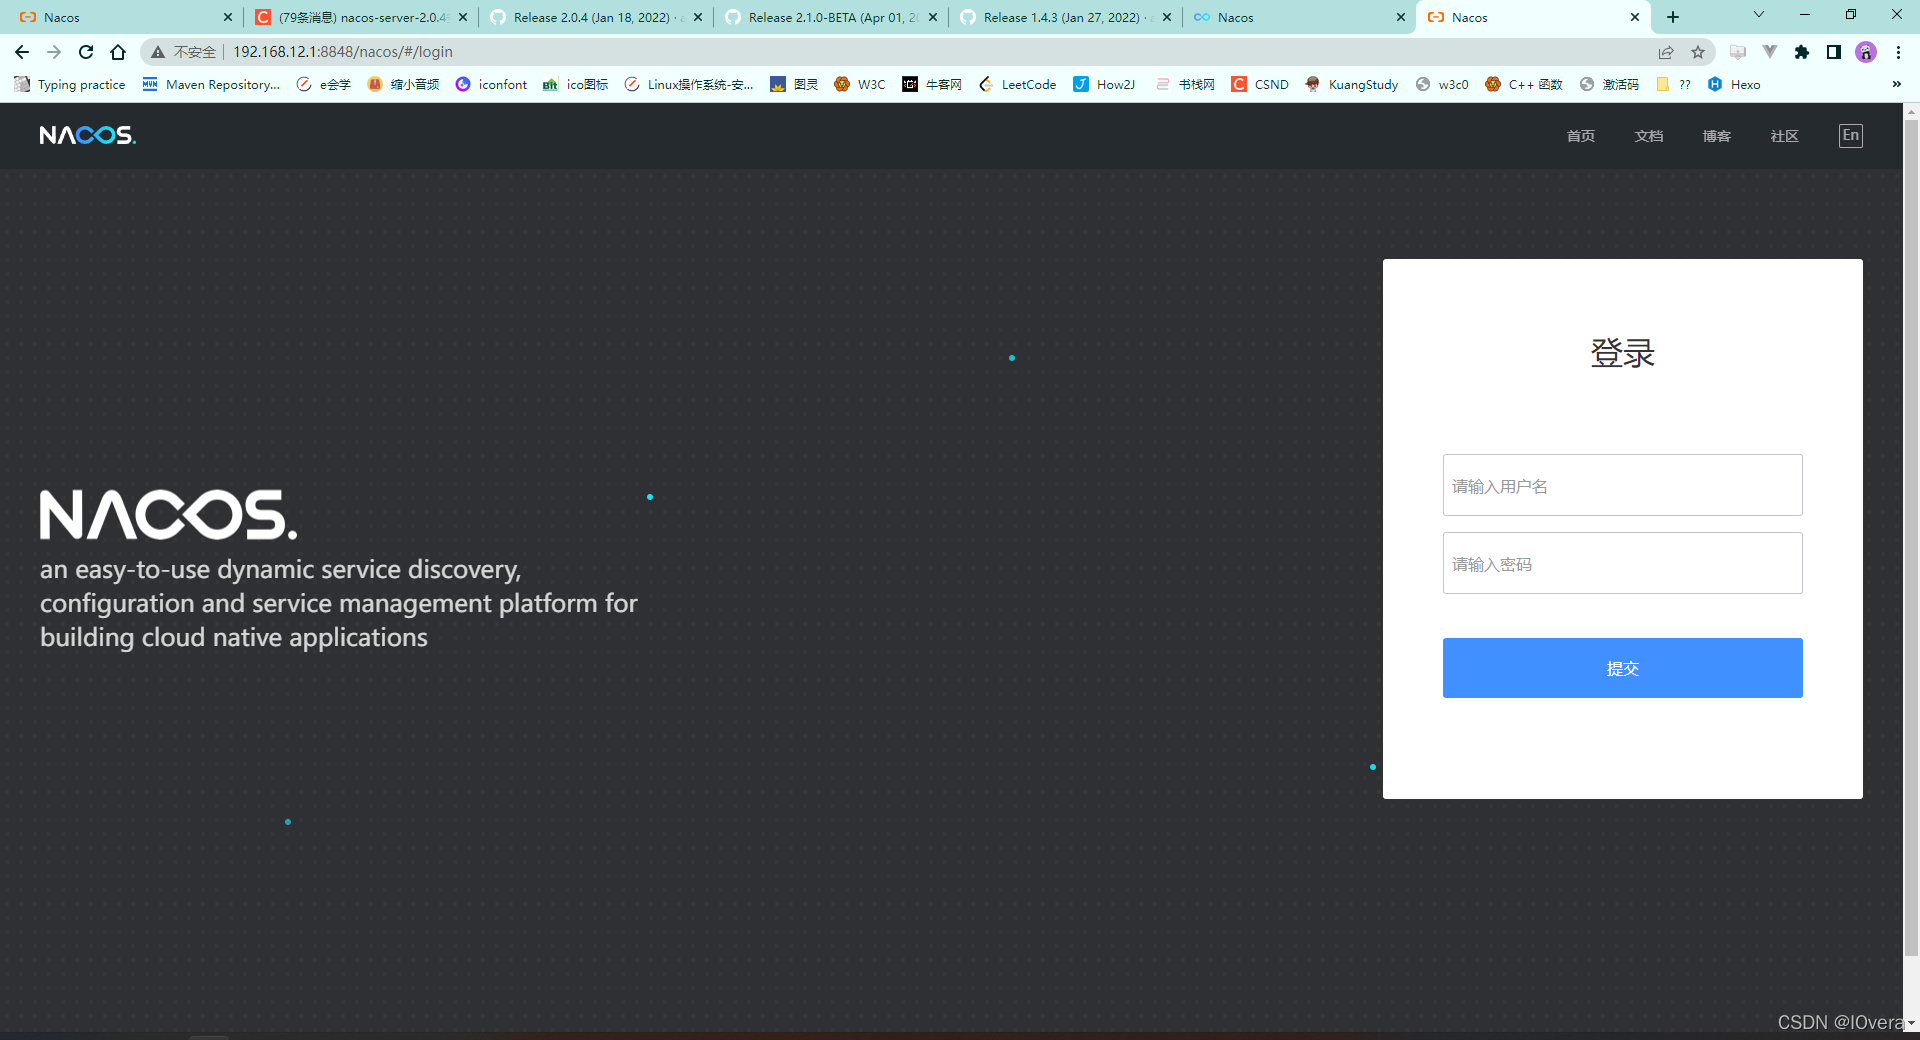The image size is (1920, 1040).
Task: Open the Hexo bookmark
Action: point(1735,84)
